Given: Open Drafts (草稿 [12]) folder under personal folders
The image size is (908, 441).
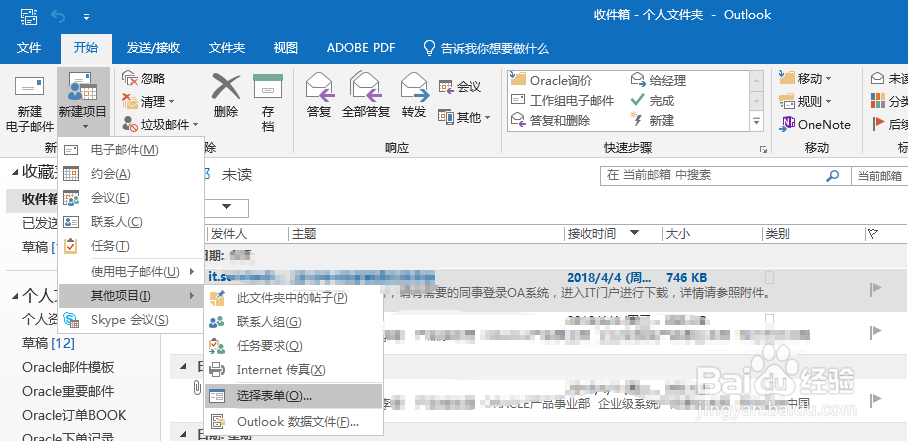Looking at the screenshot, I should [x=48, y=343].
